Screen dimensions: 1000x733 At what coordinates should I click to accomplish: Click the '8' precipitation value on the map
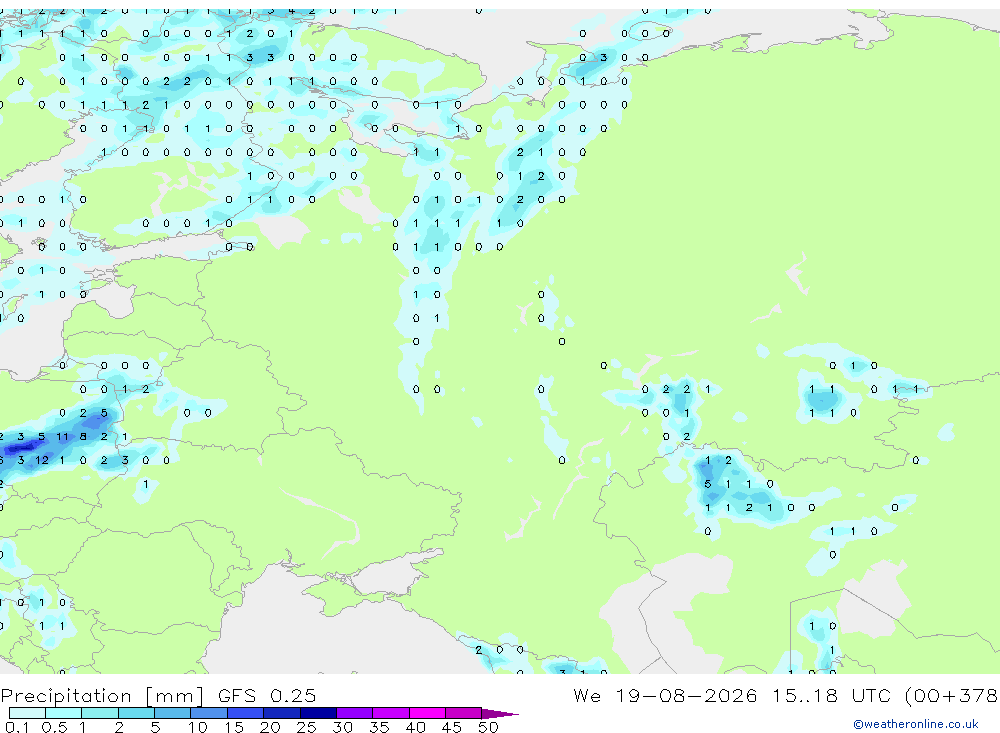click(x=84, y=437)
